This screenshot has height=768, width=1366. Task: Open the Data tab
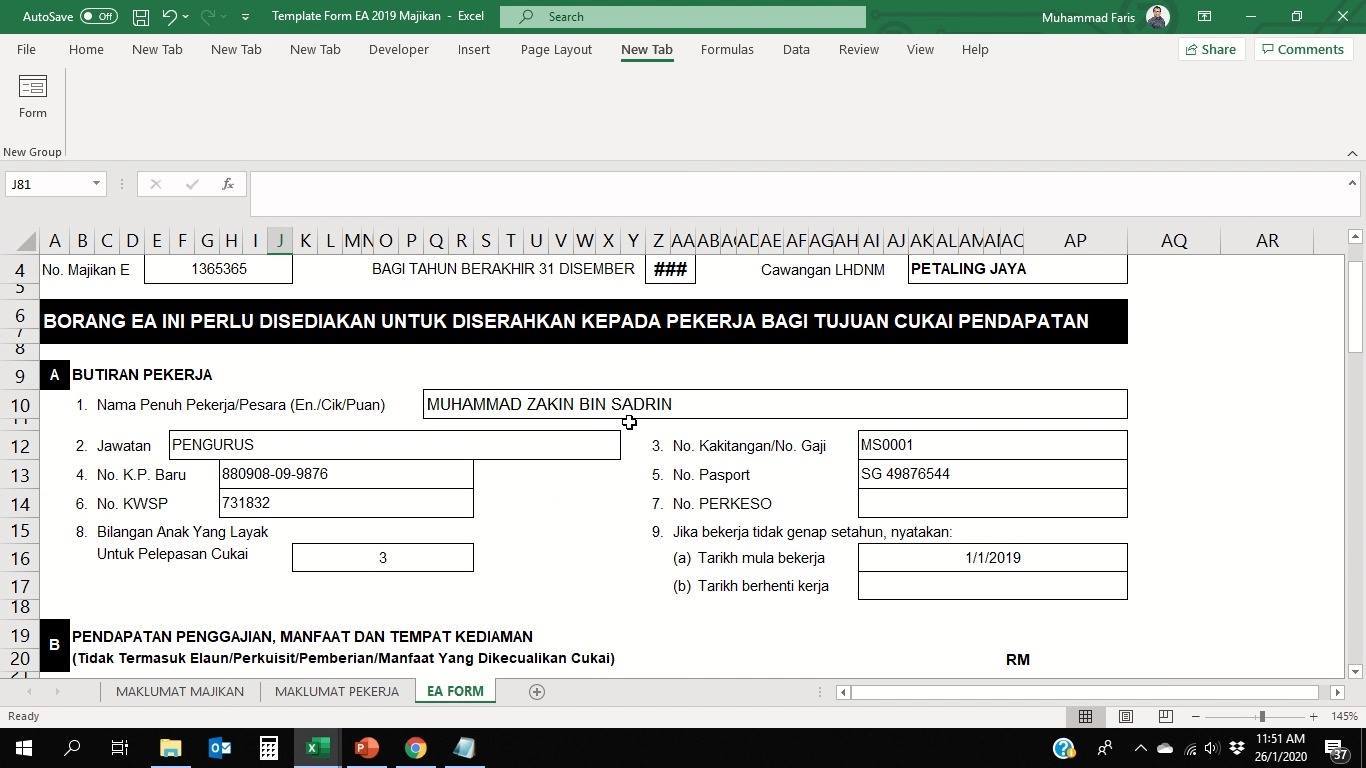(796, 49)
